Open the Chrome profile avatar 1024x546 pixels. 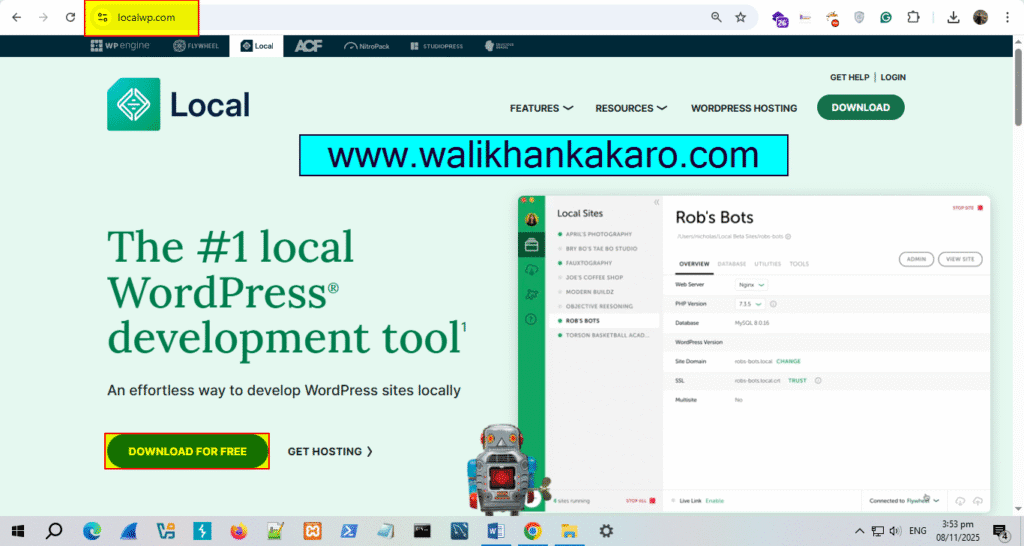click(980, 18)
